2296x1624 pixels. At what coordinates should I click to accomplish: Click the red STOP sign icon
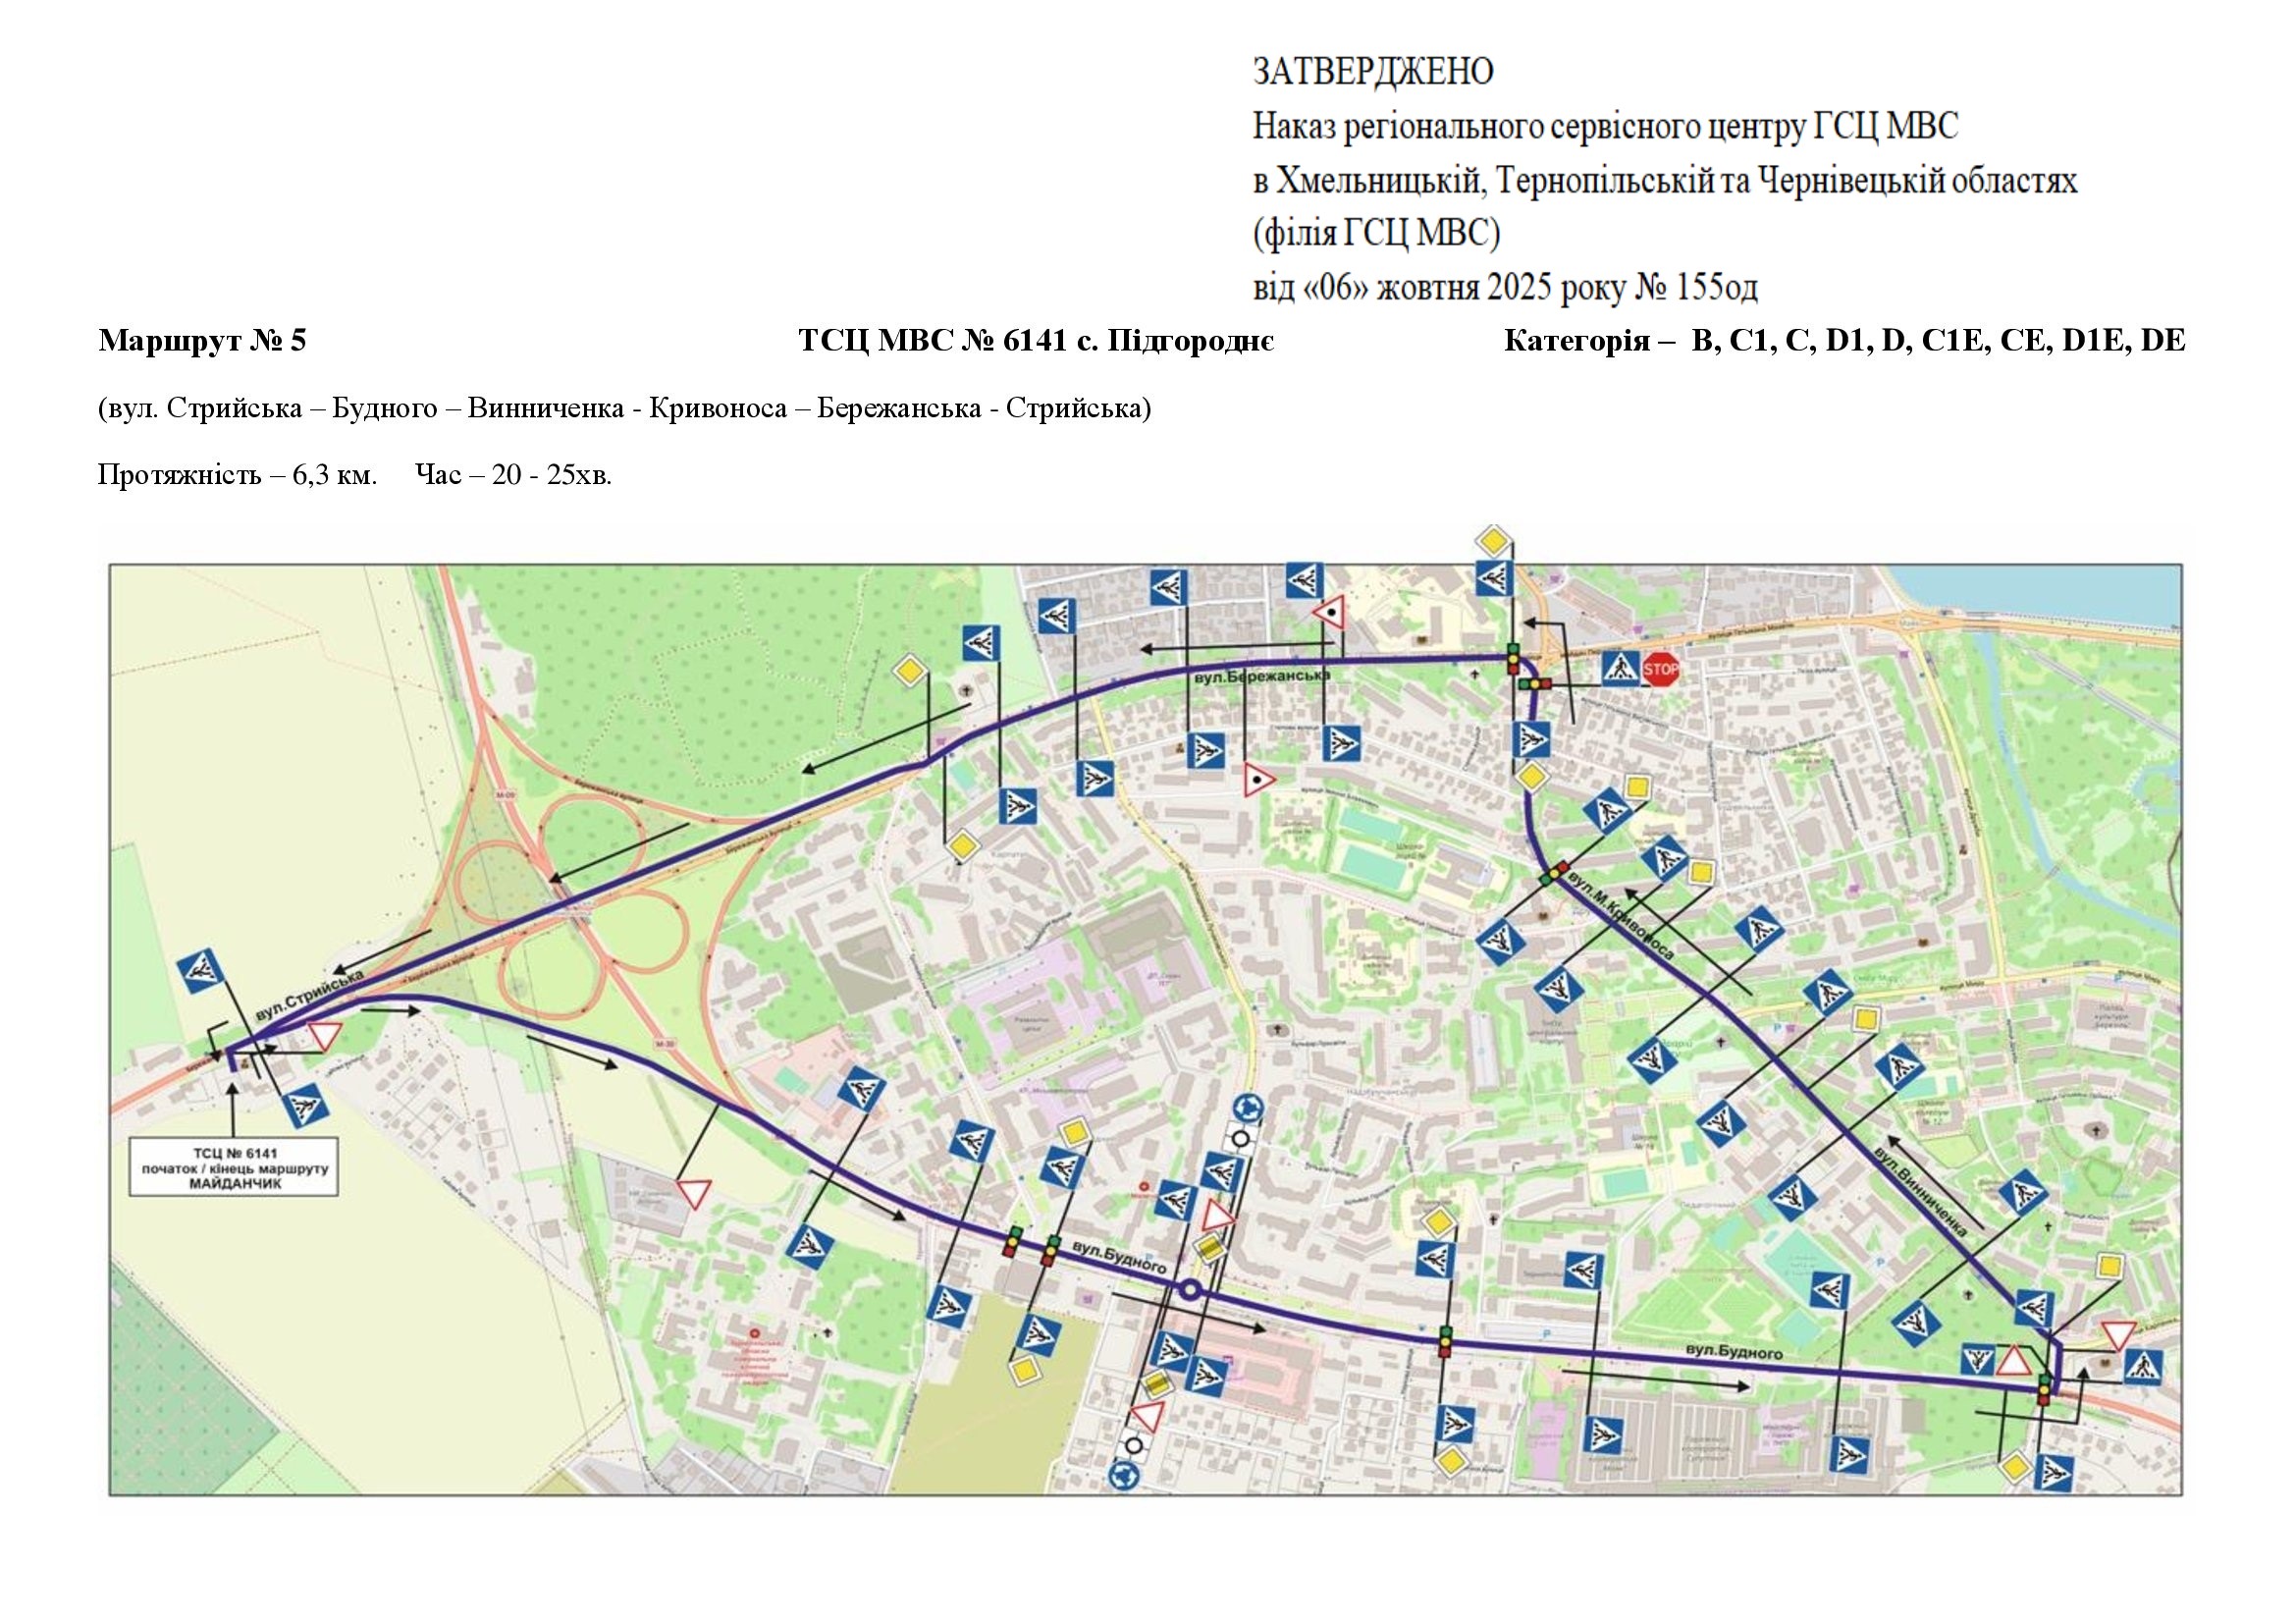click(1660, 669)
